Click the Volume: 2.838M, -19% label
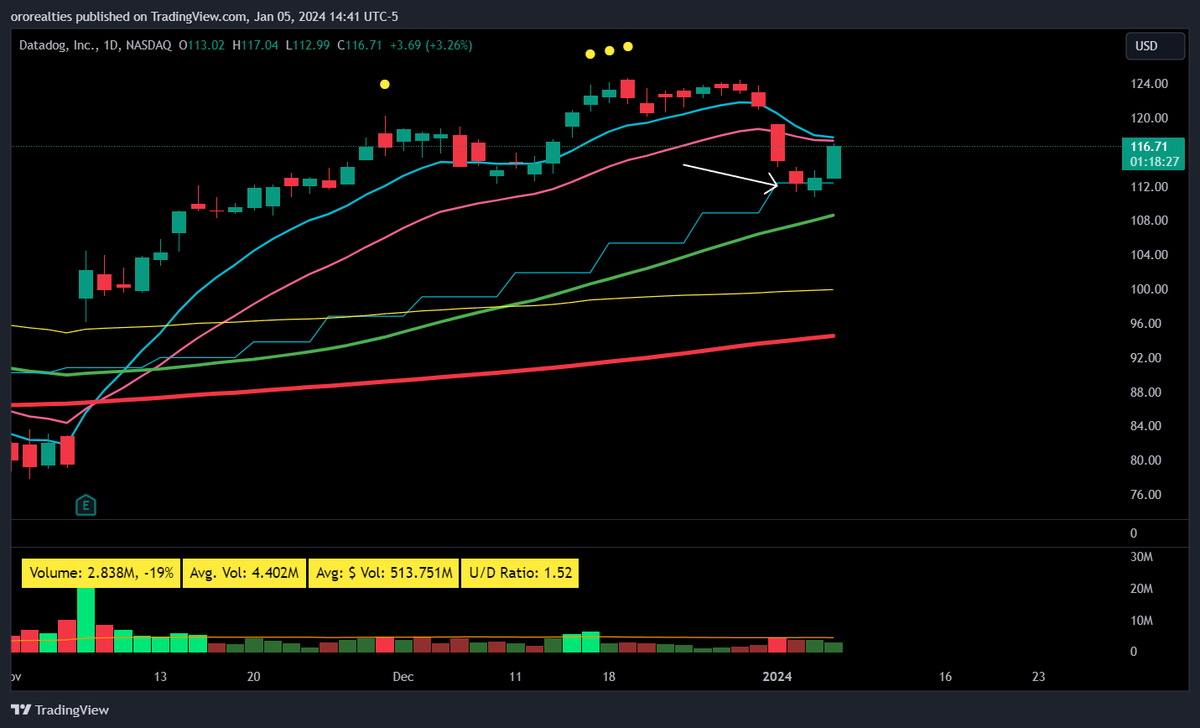Viewport: 1200px width, 728px height. click(102, 573)
